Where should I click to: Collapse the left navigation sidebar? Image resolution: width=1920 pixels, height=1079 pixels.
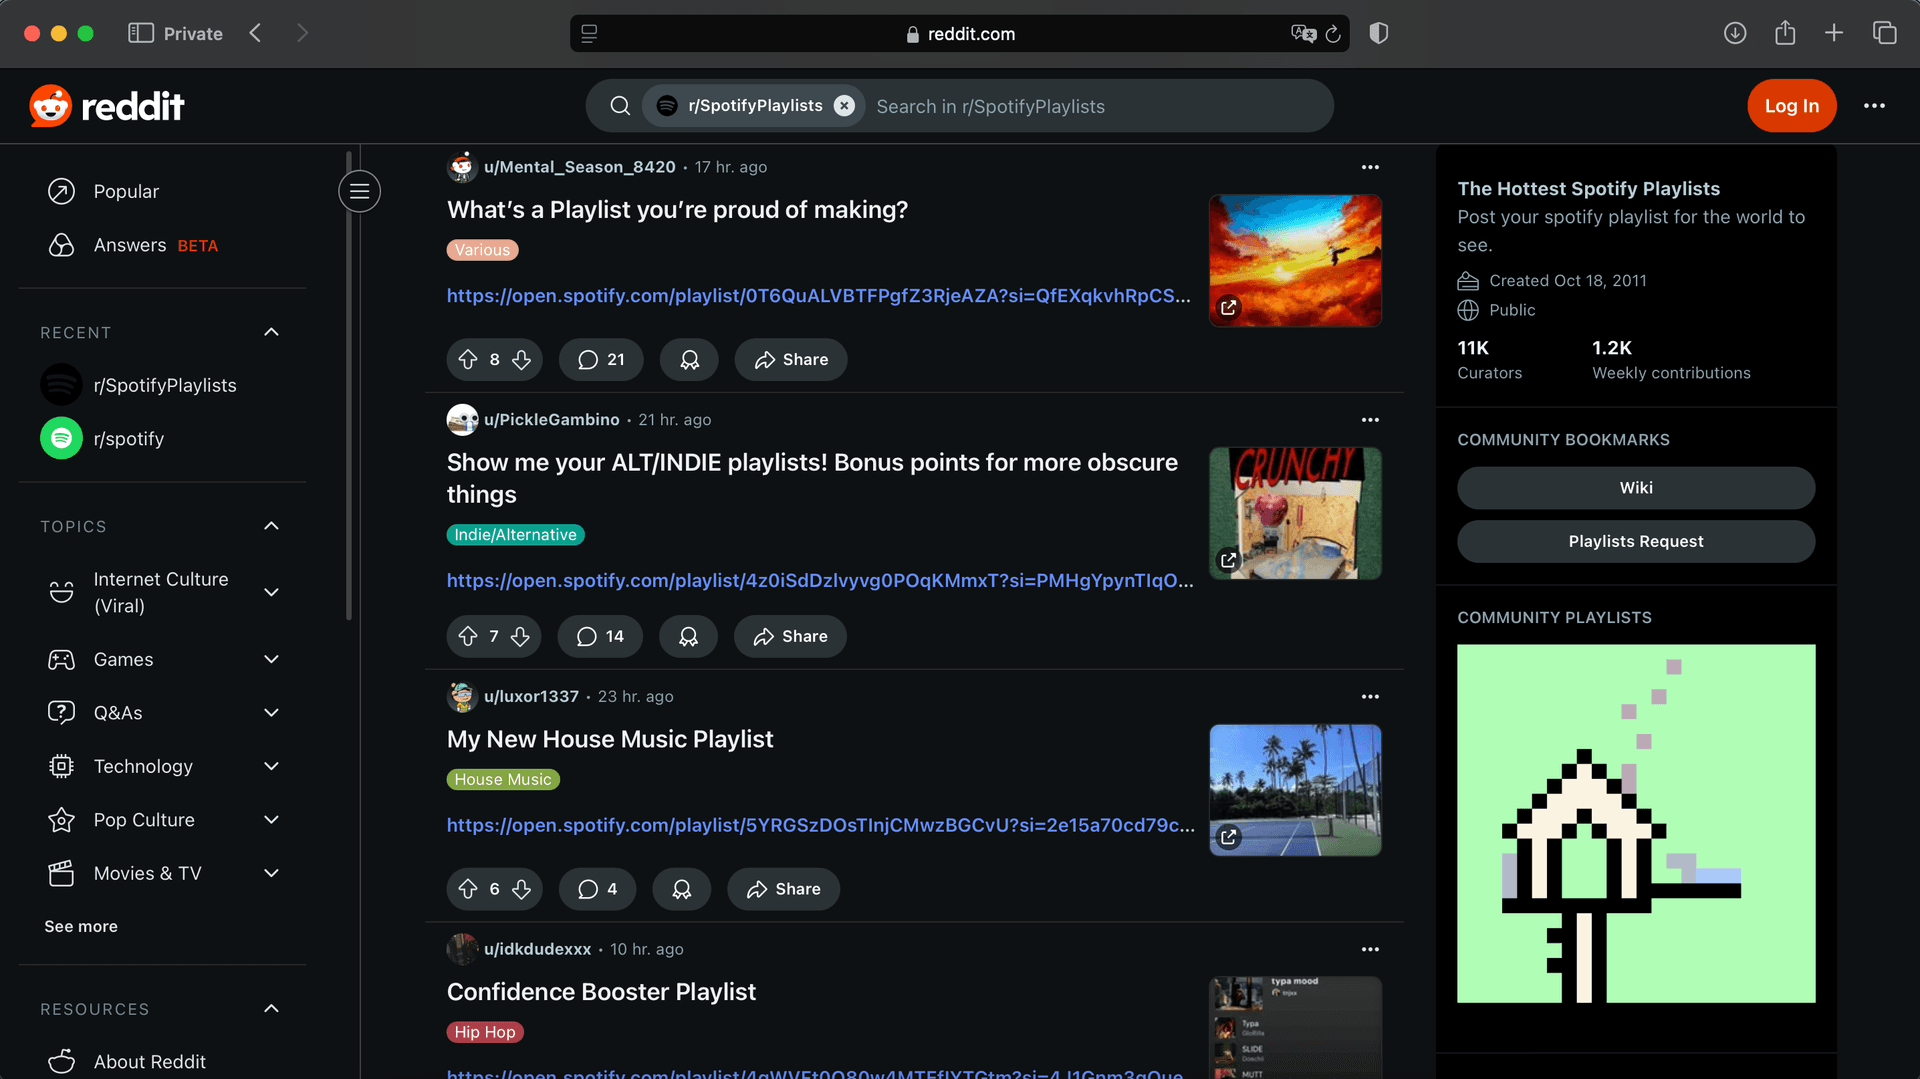pos(359,191)
